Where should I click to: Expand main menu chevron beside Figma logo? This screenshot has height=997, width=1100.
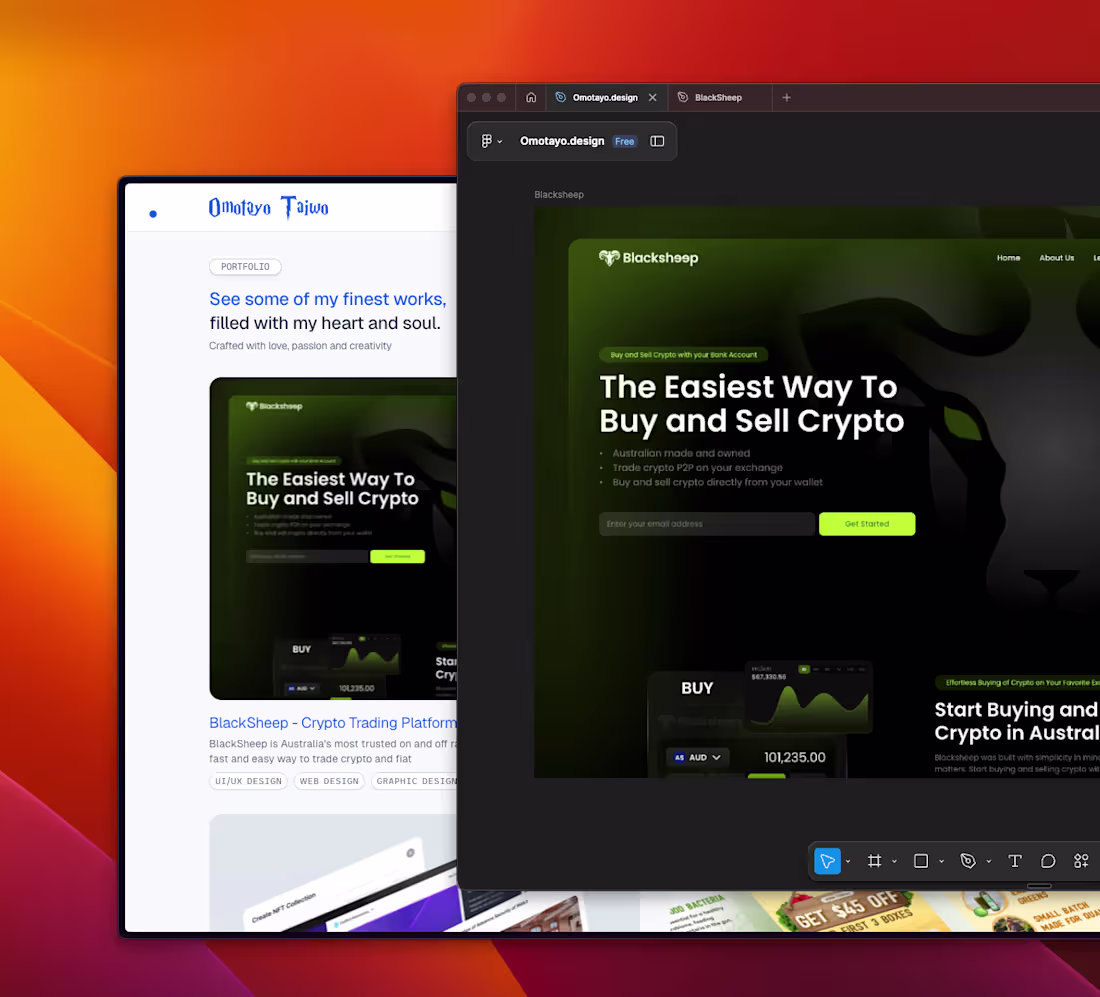tap(499, 142)
